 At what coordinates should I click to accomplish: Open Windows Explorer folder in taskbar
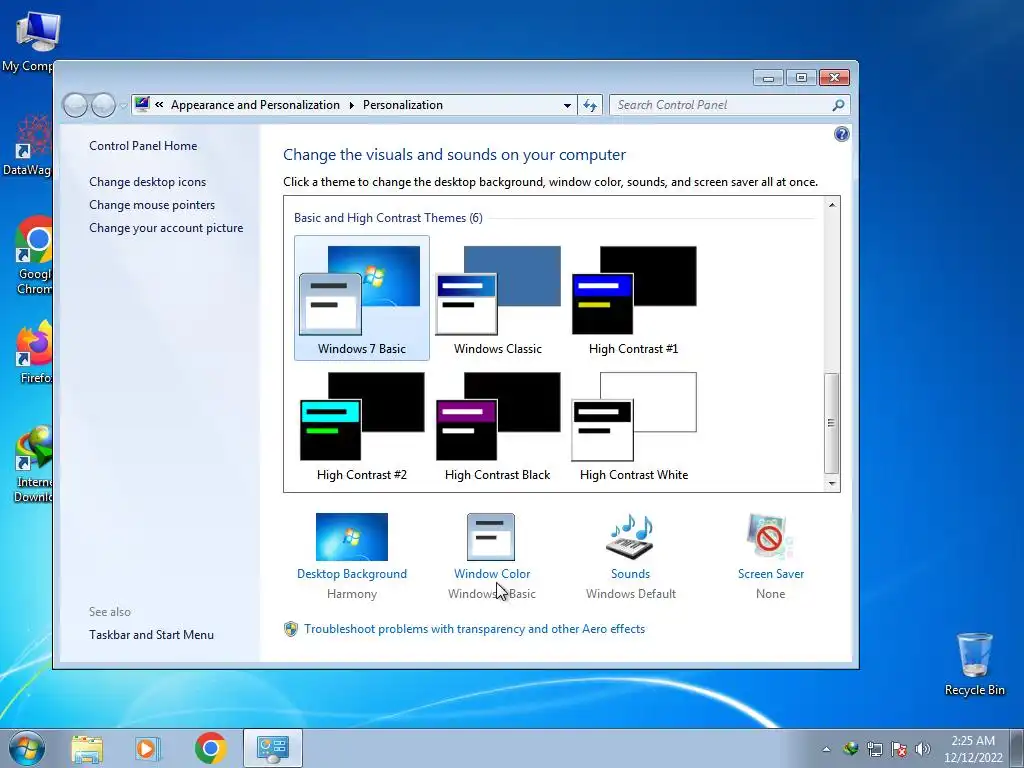pos(87,748)
